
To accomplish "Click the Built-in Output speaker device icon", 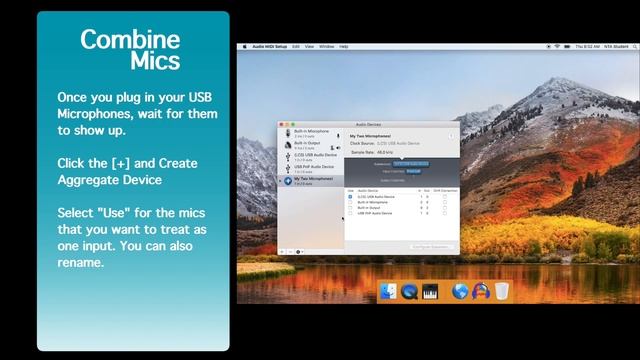I will pyautogui.click(x=288, y=145).
